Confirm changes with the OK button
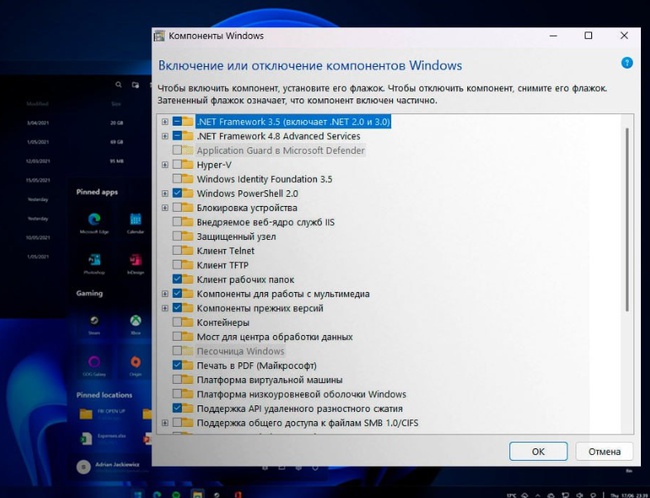The image size is (650, 498). (538, 451)
